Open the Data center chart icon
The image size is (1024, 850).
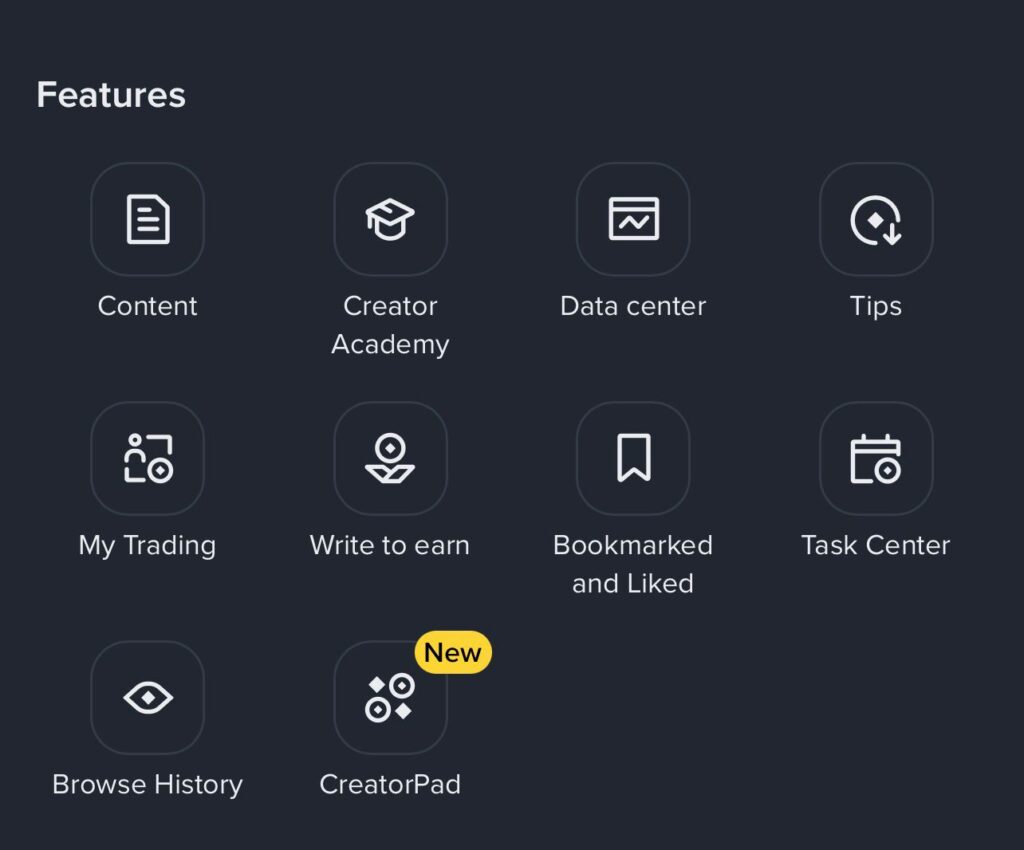633,219
